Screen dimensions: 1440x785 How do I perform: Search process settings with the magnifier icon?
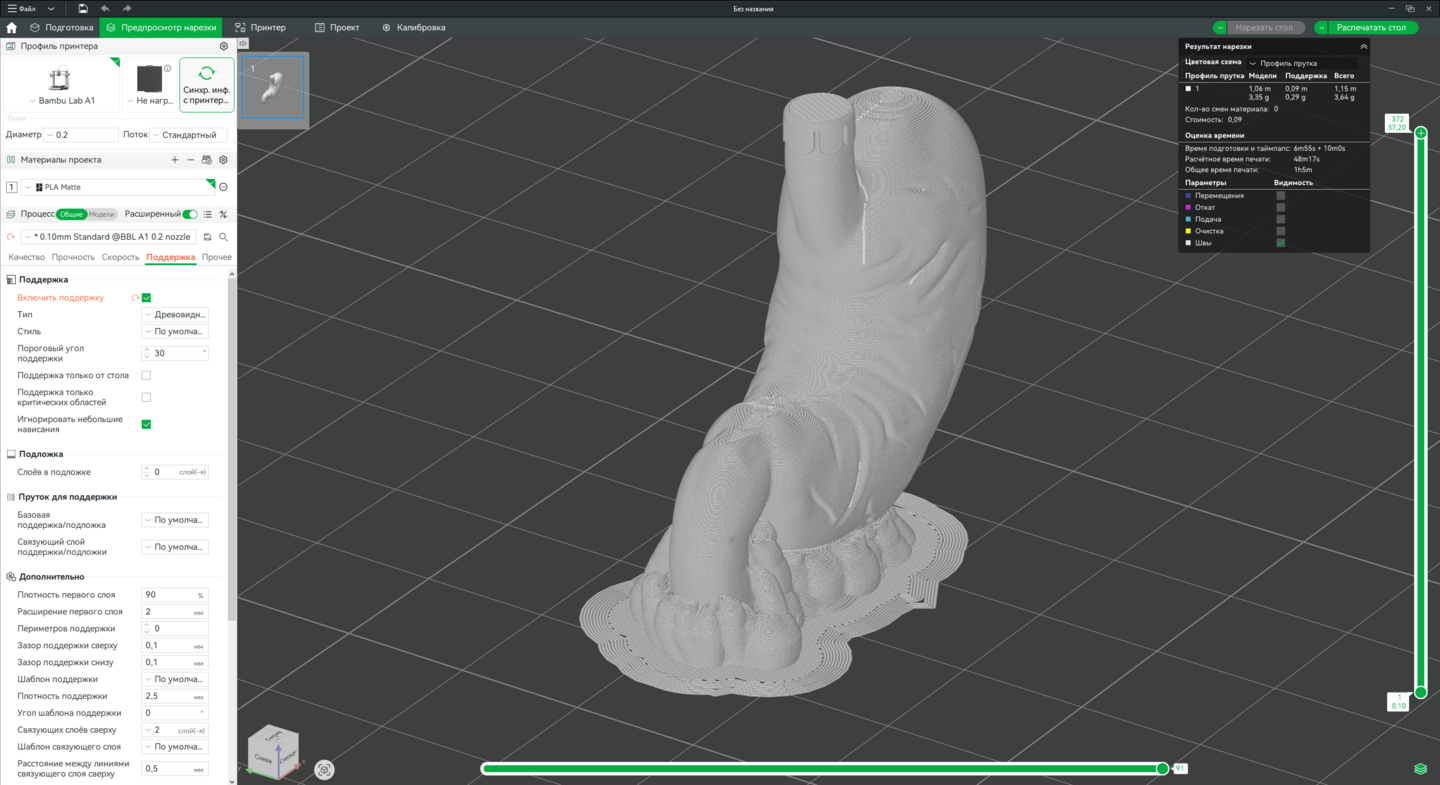(224, 237)
